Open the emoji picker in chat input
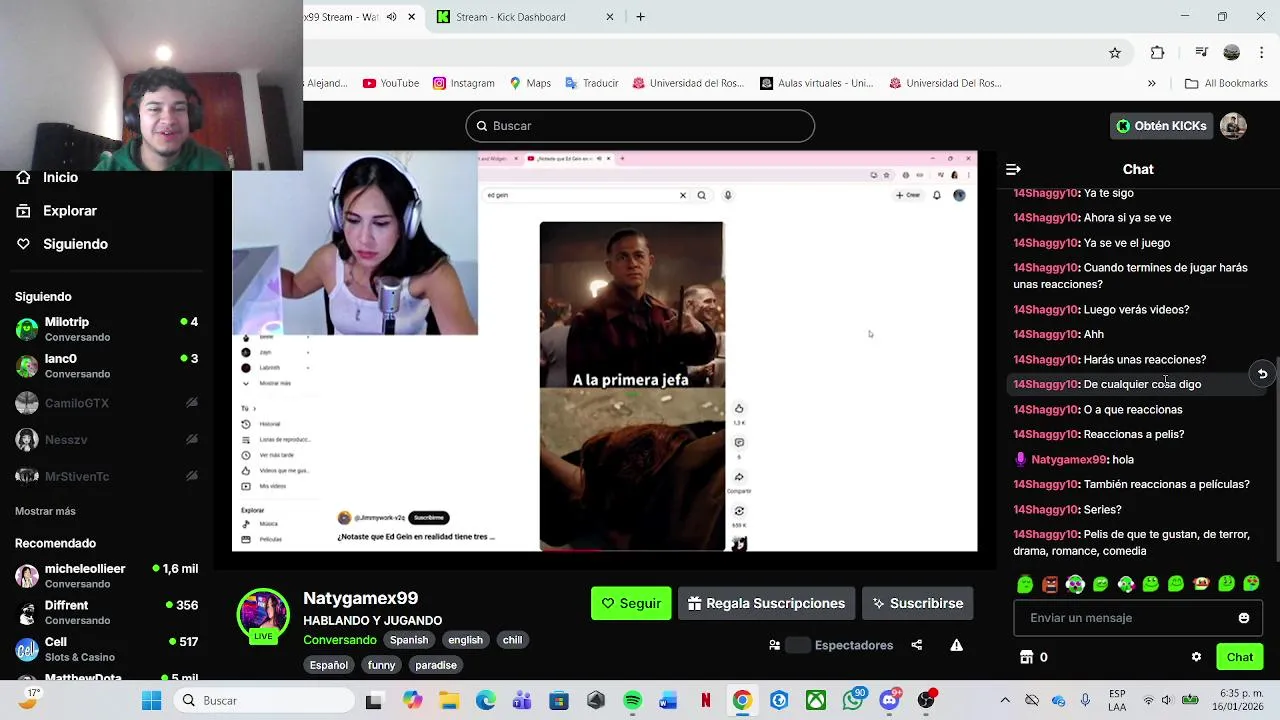The image size is (1280, 720). pyautogui.click(x=1244, y=618)
